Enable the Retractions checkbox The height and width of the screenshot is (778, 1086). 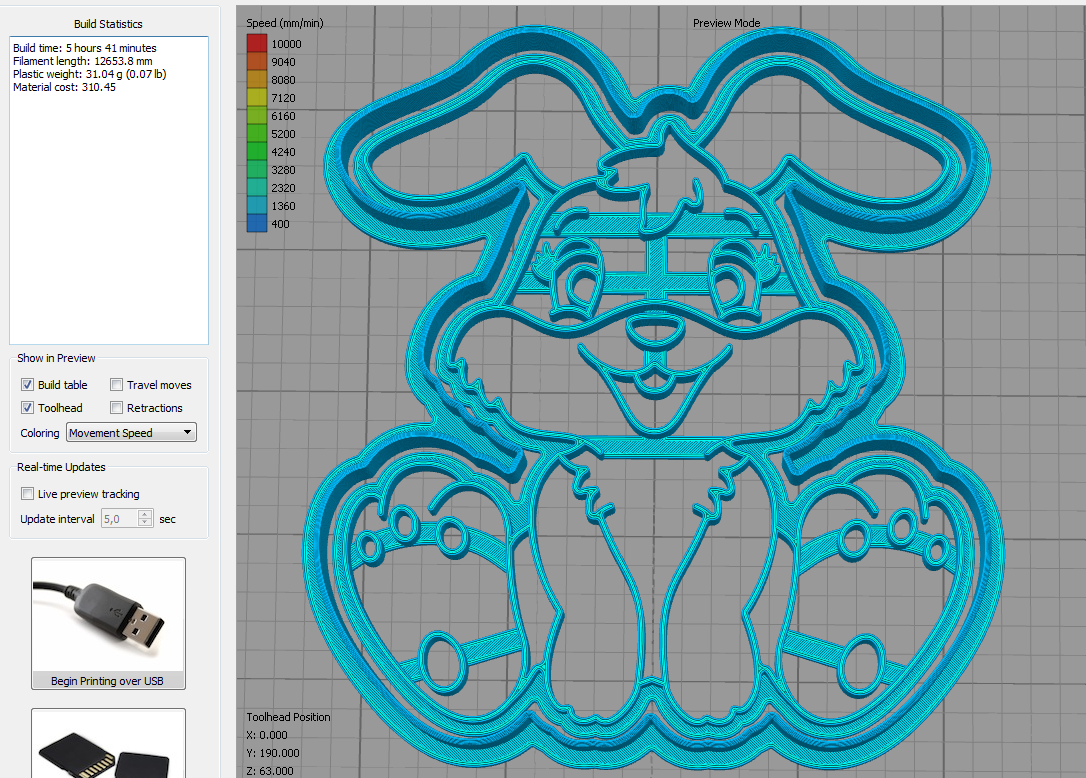coord(117,408)
